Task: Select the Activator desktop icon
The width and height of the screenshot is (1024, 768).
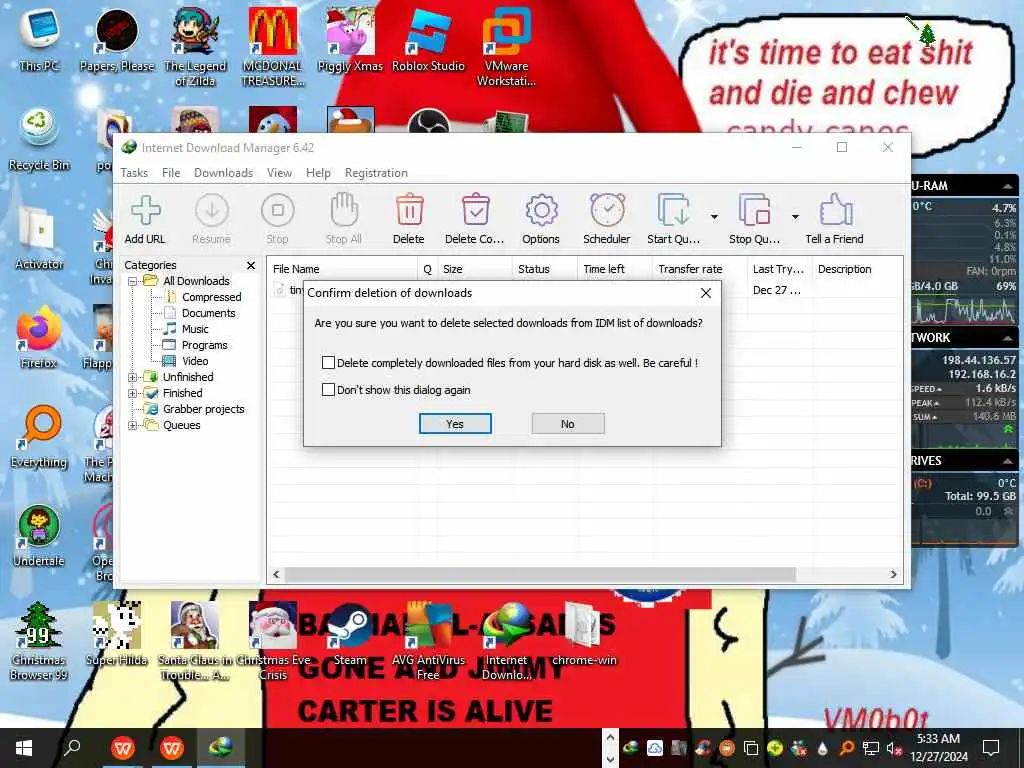Action: (39, 237)
